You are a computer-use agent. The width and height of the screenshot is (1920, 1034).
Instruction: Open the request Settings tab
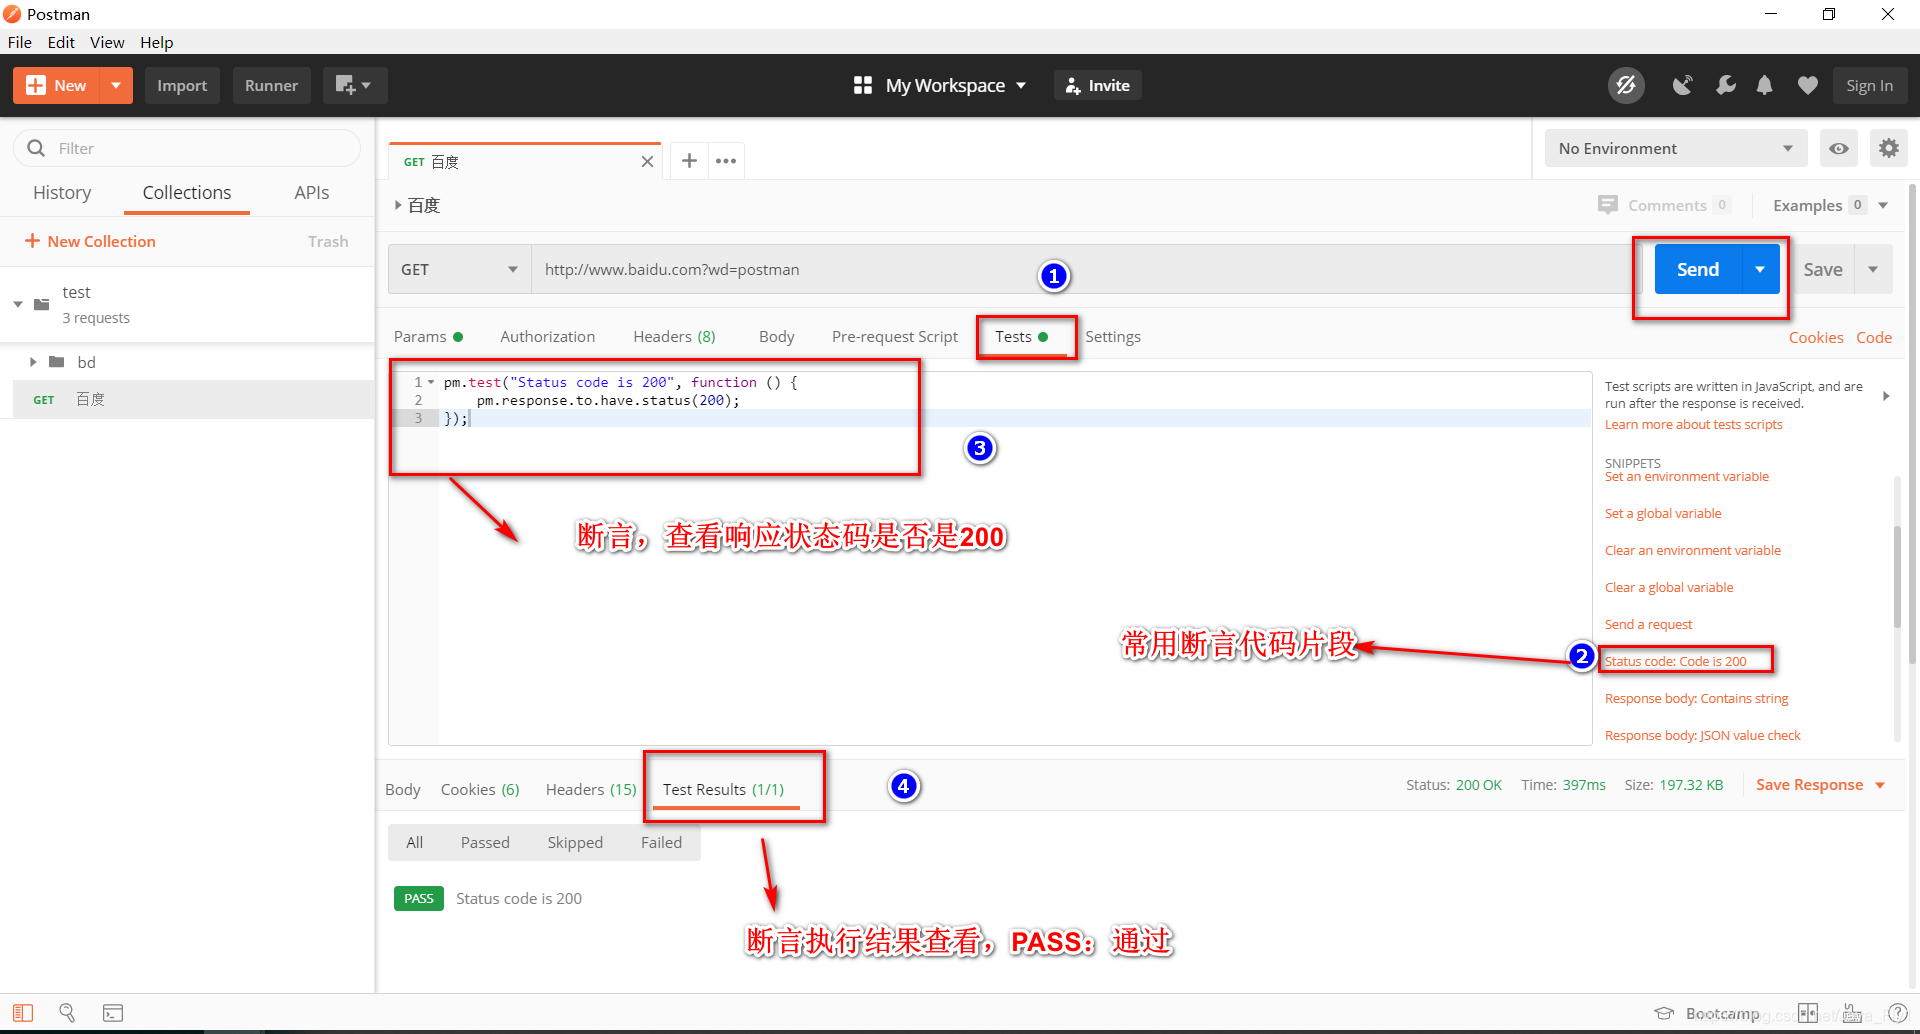pos(1112,337)
